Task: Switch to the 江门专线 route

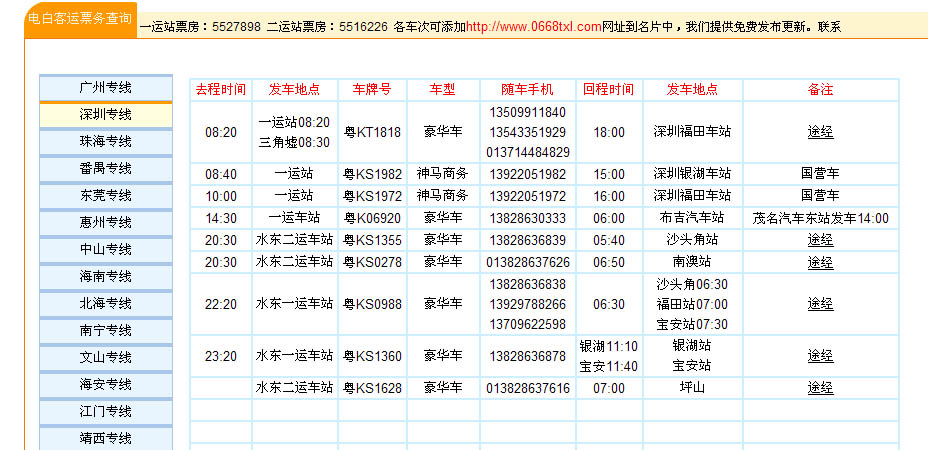Action: pos(106,412)
